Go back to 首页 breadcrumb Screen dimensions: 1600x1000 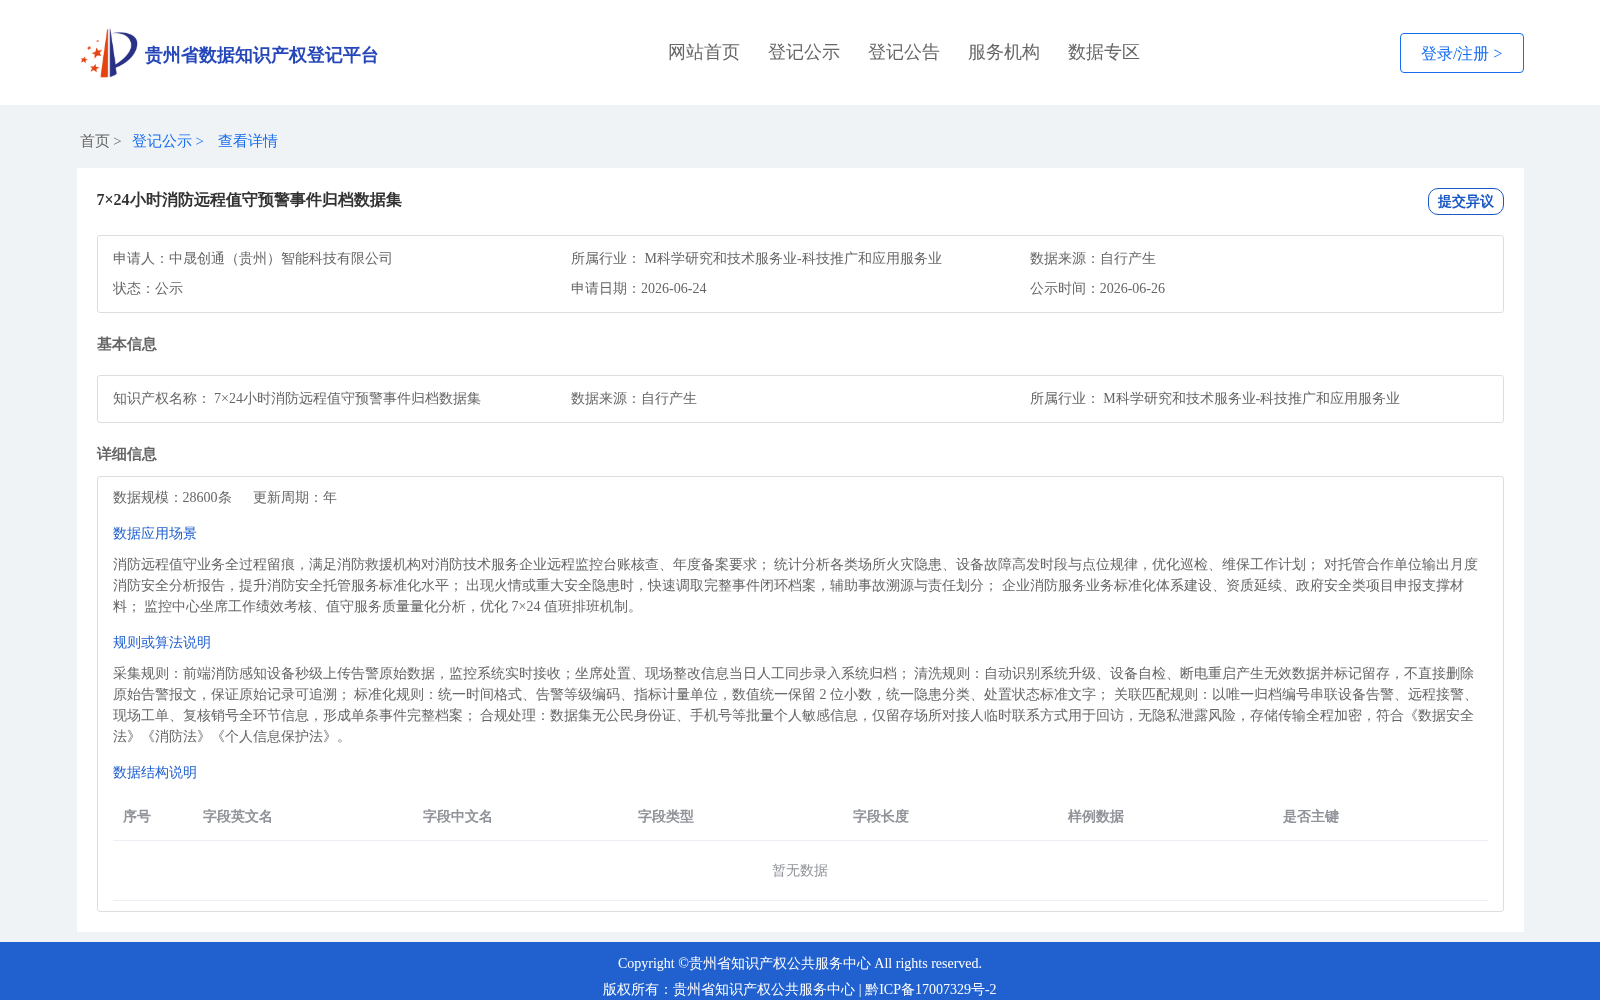point(95,141)
